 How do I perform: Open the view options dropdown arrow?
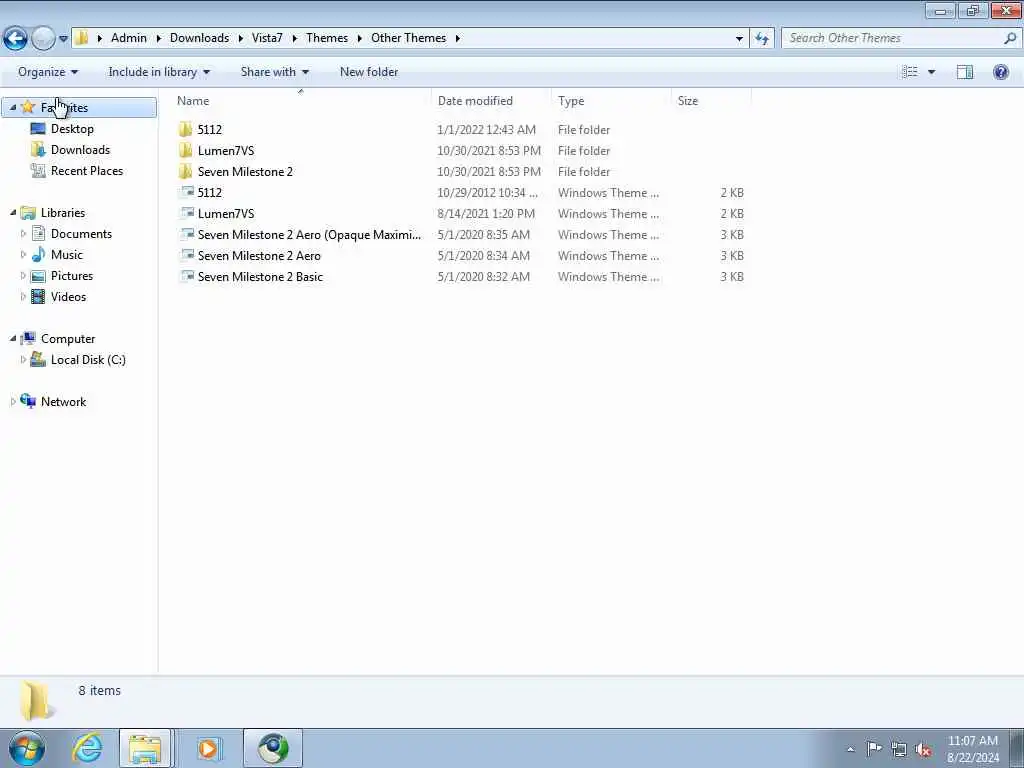[x=931, y=72]
